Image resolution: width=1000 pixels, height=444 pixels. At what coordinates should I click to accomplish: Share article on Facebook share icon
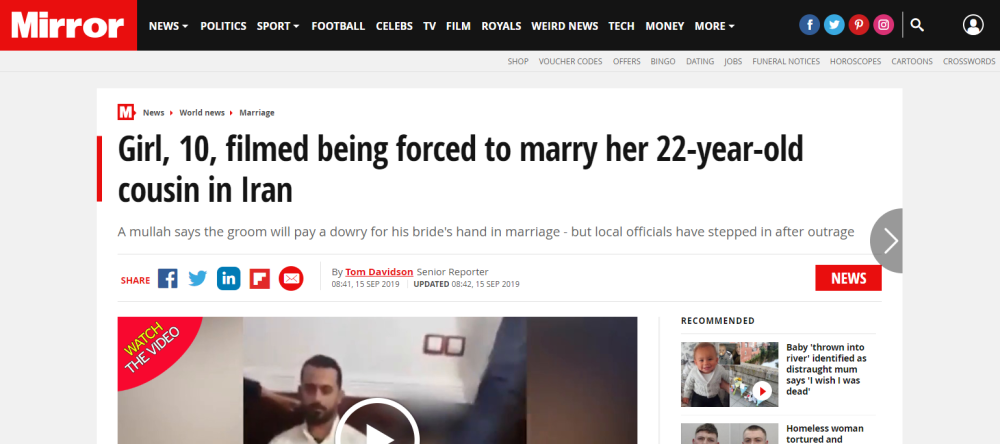coord(168,279)
